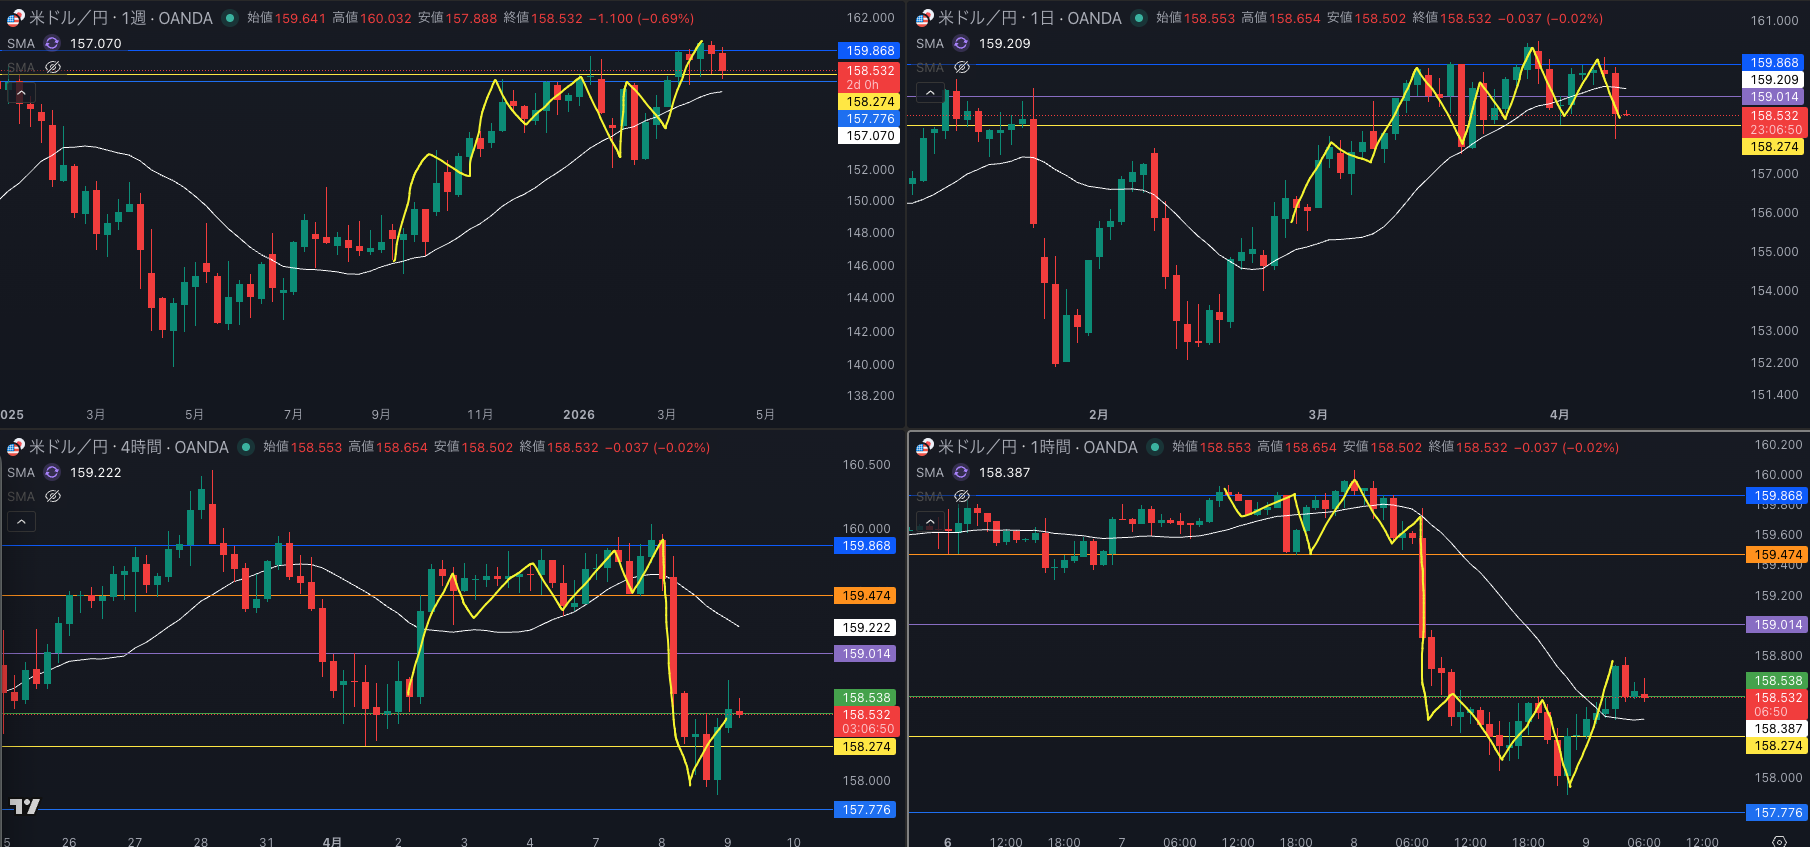Screen dimensions: 1810x847
Task: Collapse the indicator legend on the daily chart
Action: pyautogui.click(x=930, y=92)
